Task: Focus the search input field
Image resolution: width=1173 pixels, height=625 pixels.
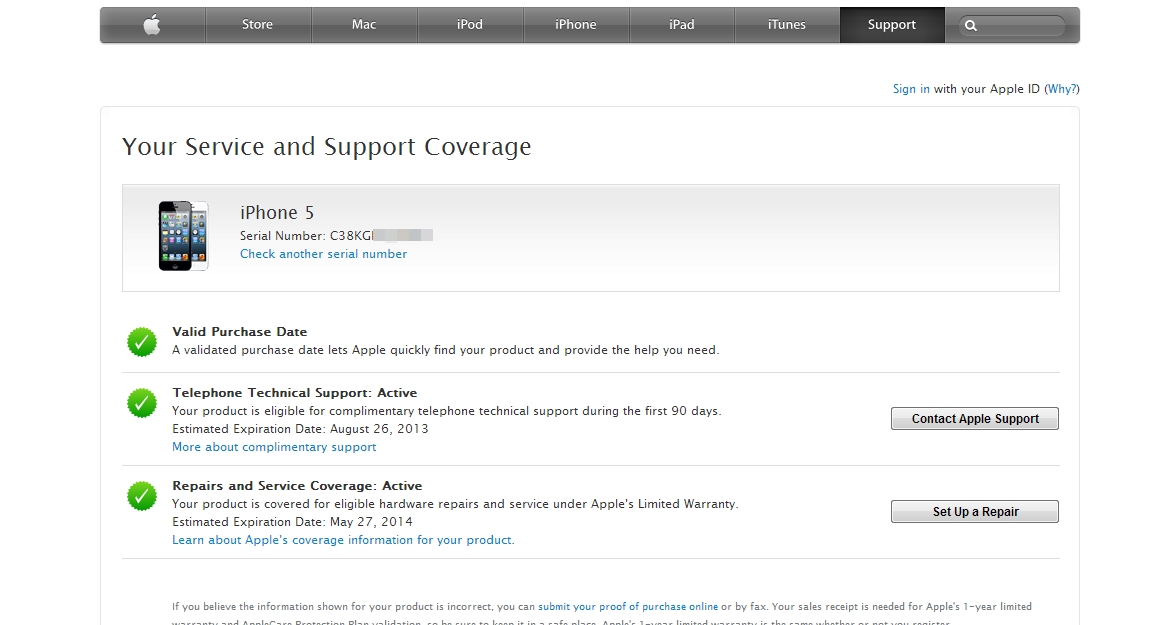Action: [1011, 25]
